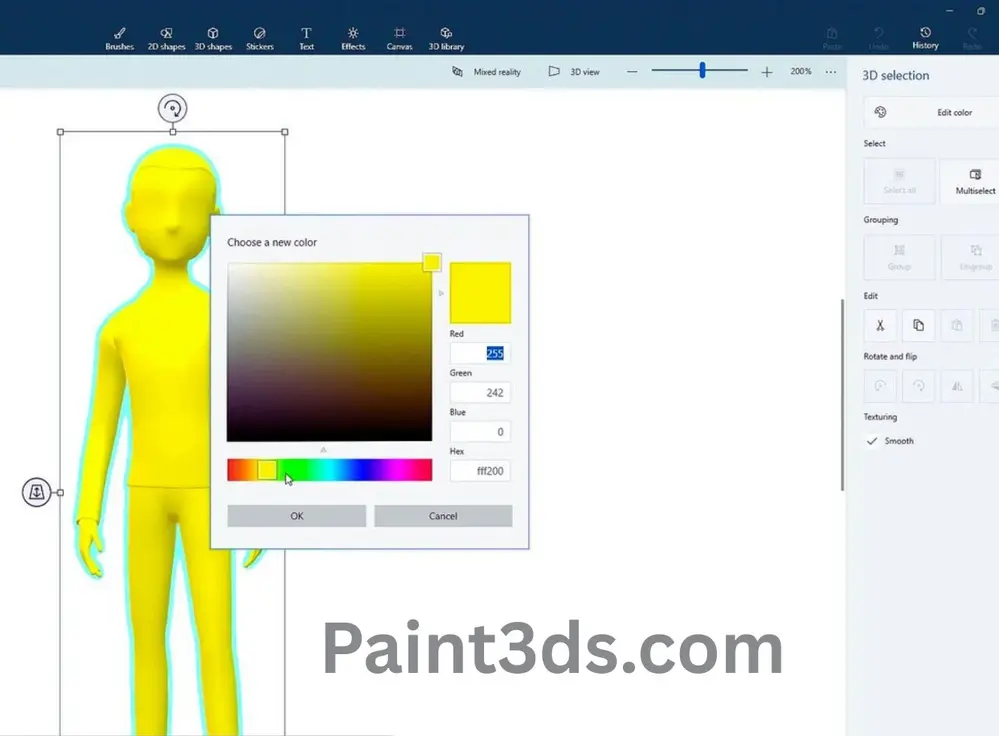Image resolution: width=999 pixels, height=736 pixels.
Task: Select the Text tool
Action: pos(306,37)
